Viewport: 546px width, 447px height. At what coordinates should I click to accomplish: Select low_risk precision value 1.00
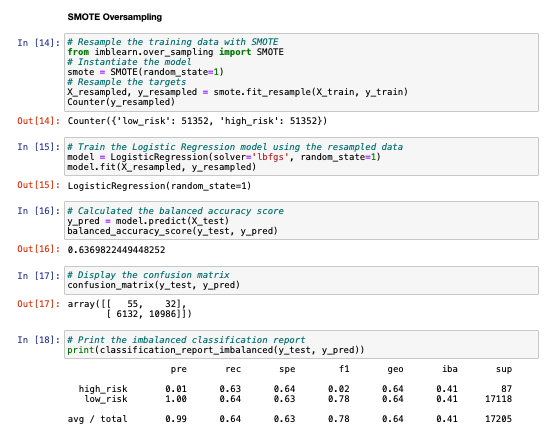tap(176, 399)
